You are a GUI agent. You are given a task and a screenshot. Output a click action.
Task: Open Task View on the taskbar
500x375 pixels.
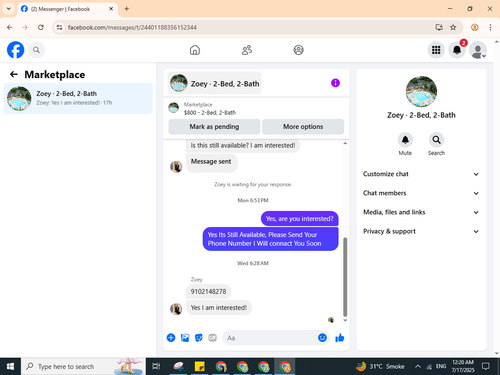tap(156, 366)
